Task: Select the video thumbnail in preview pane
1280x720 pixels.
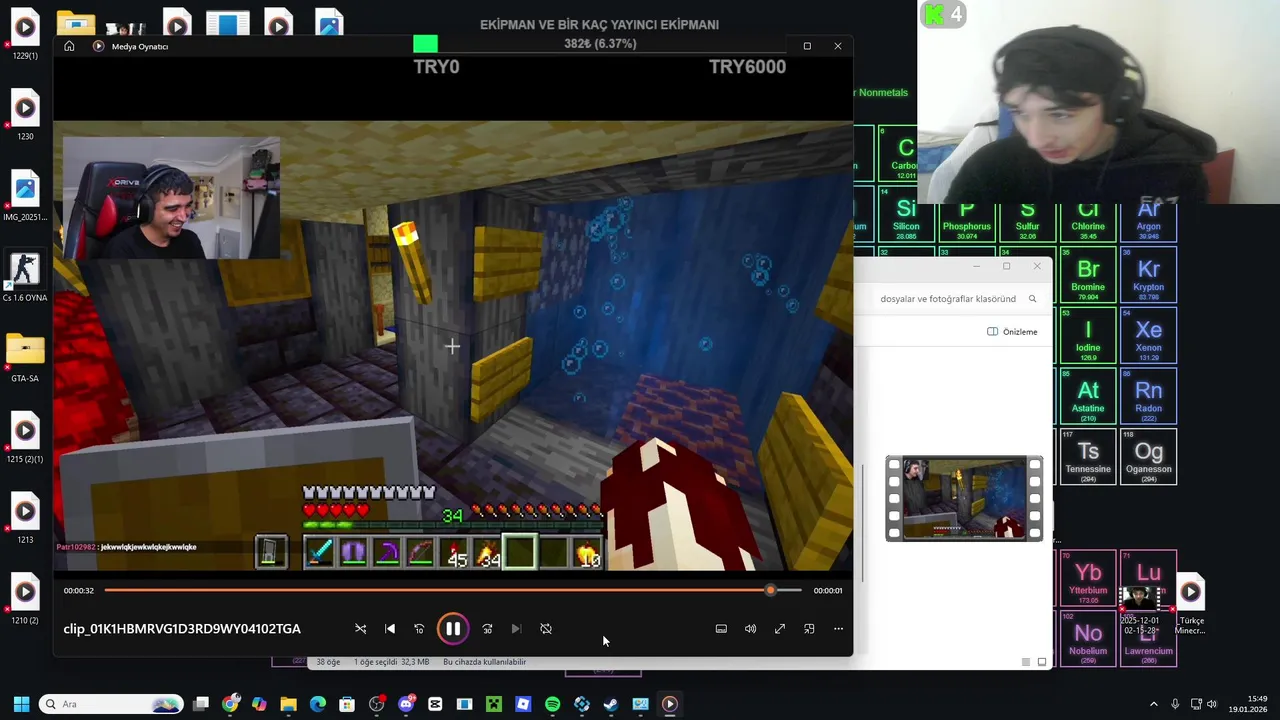Action: click(964, 498)
